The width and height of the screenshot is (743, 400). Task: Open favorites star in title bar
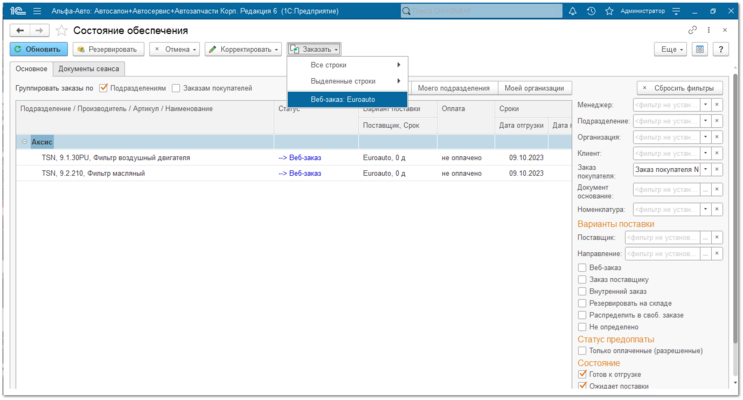609,11
